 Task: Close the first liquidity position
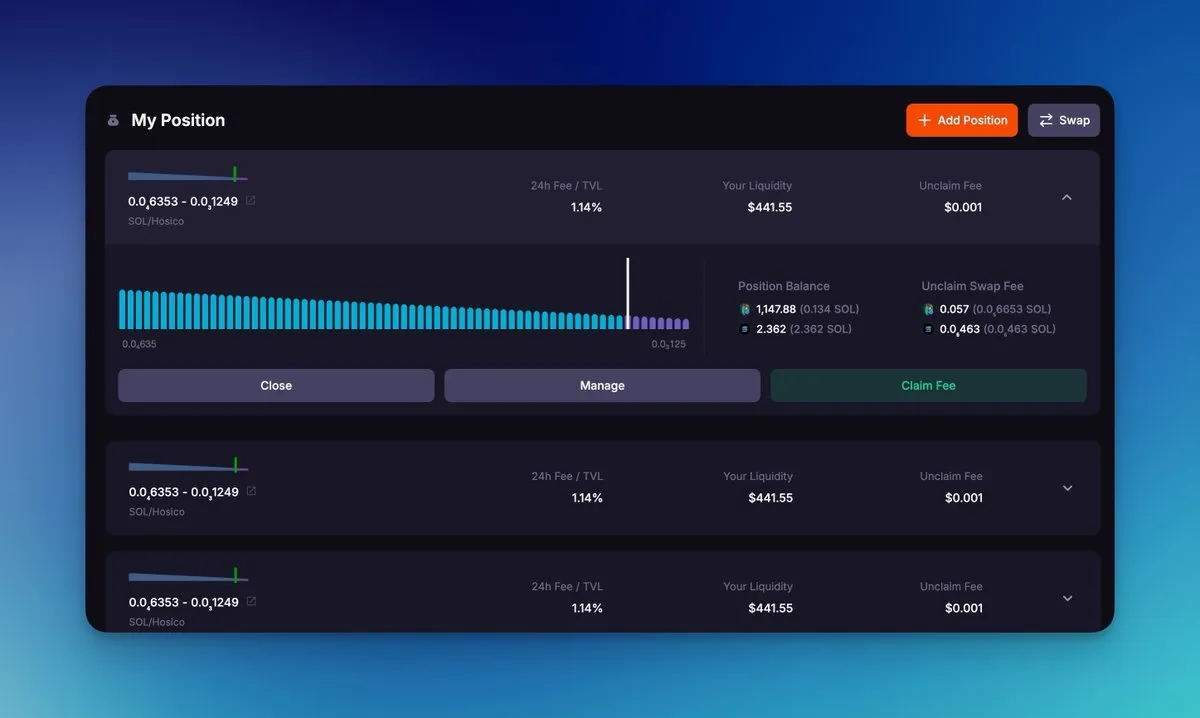(x=276, y=386)
